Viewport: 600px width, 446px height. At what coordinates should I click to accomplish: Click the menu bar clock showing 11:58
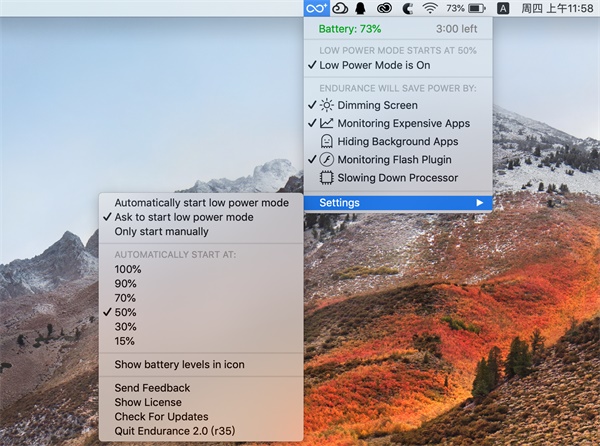[557, 8]
